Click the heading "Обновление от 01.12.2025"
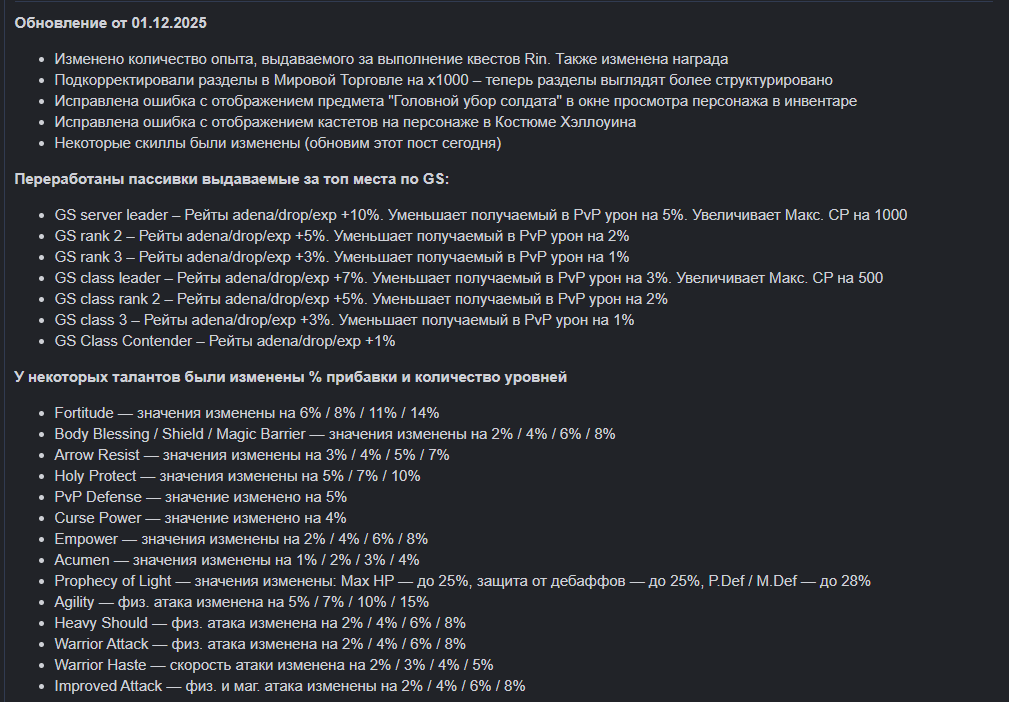Screen dimensions: 1009x702 click(x=111, y=21)
